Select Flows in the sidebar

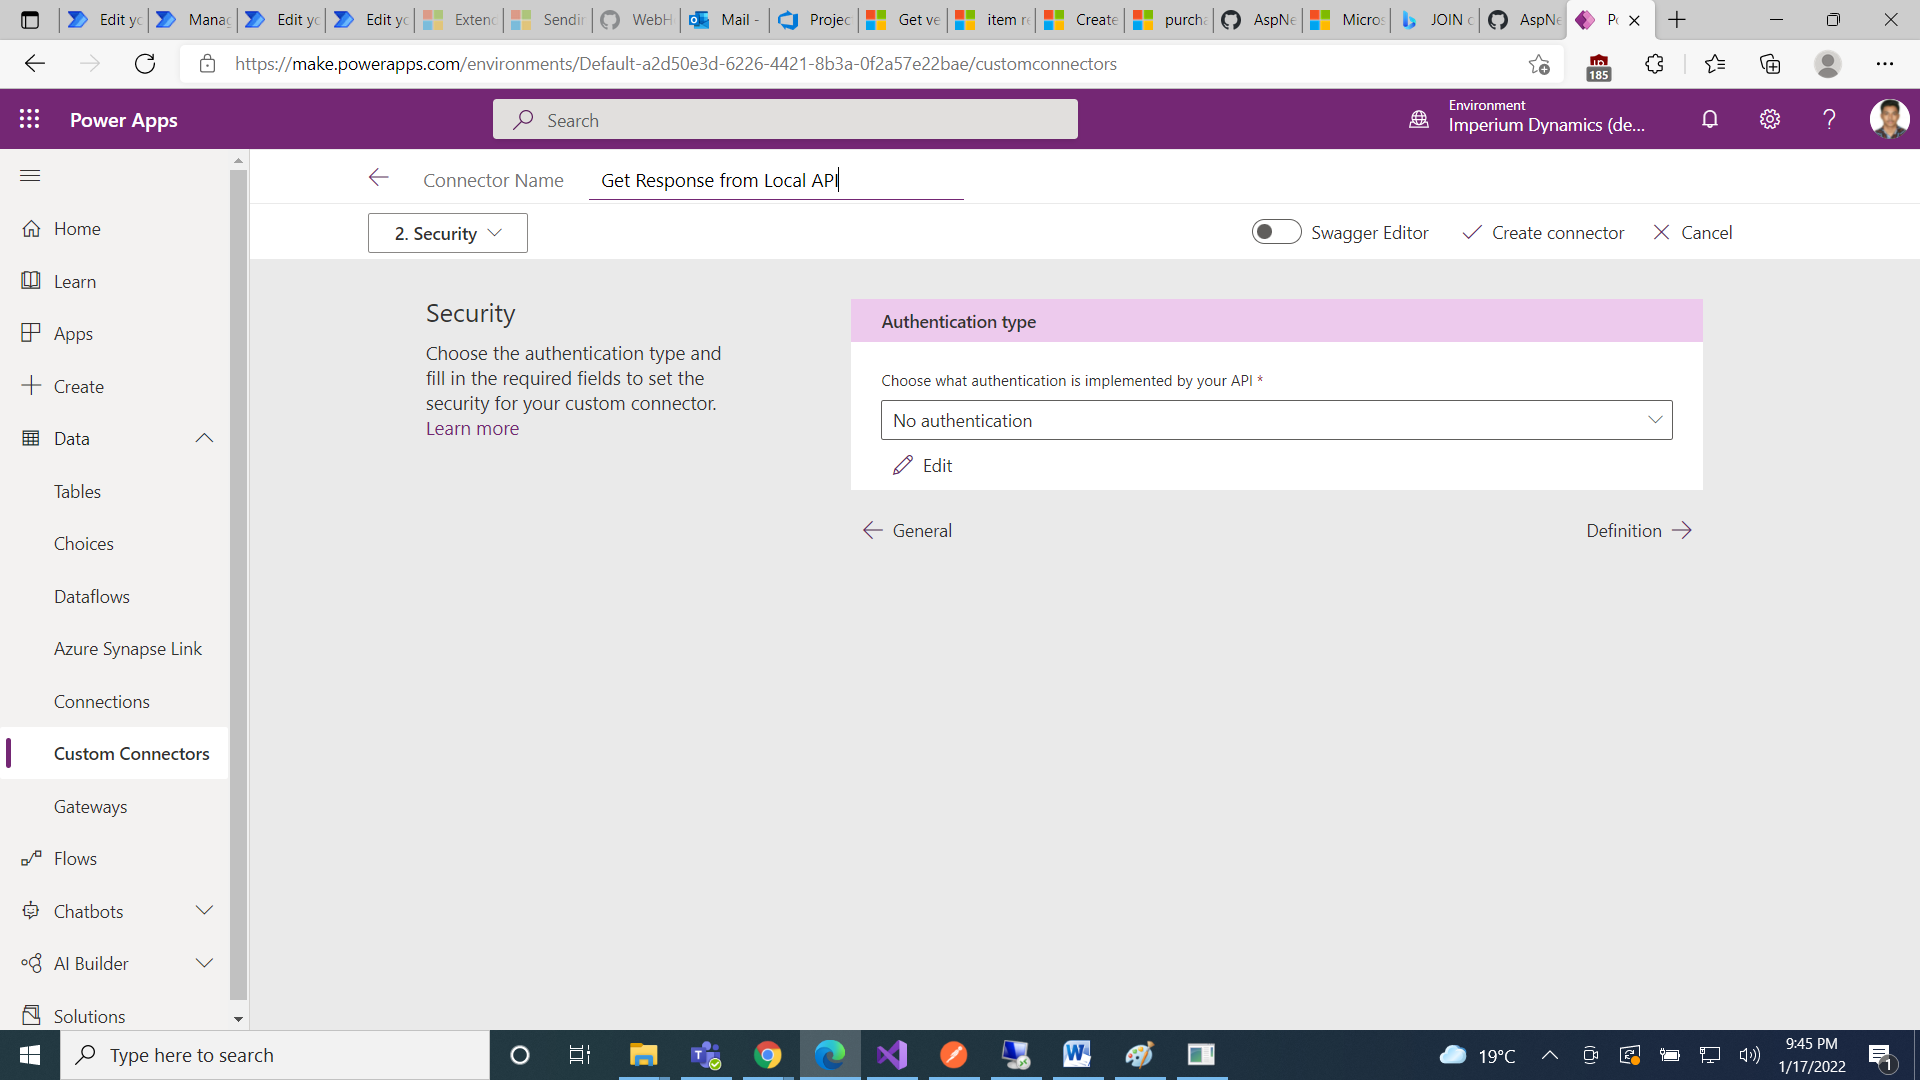tap(75, 858)
